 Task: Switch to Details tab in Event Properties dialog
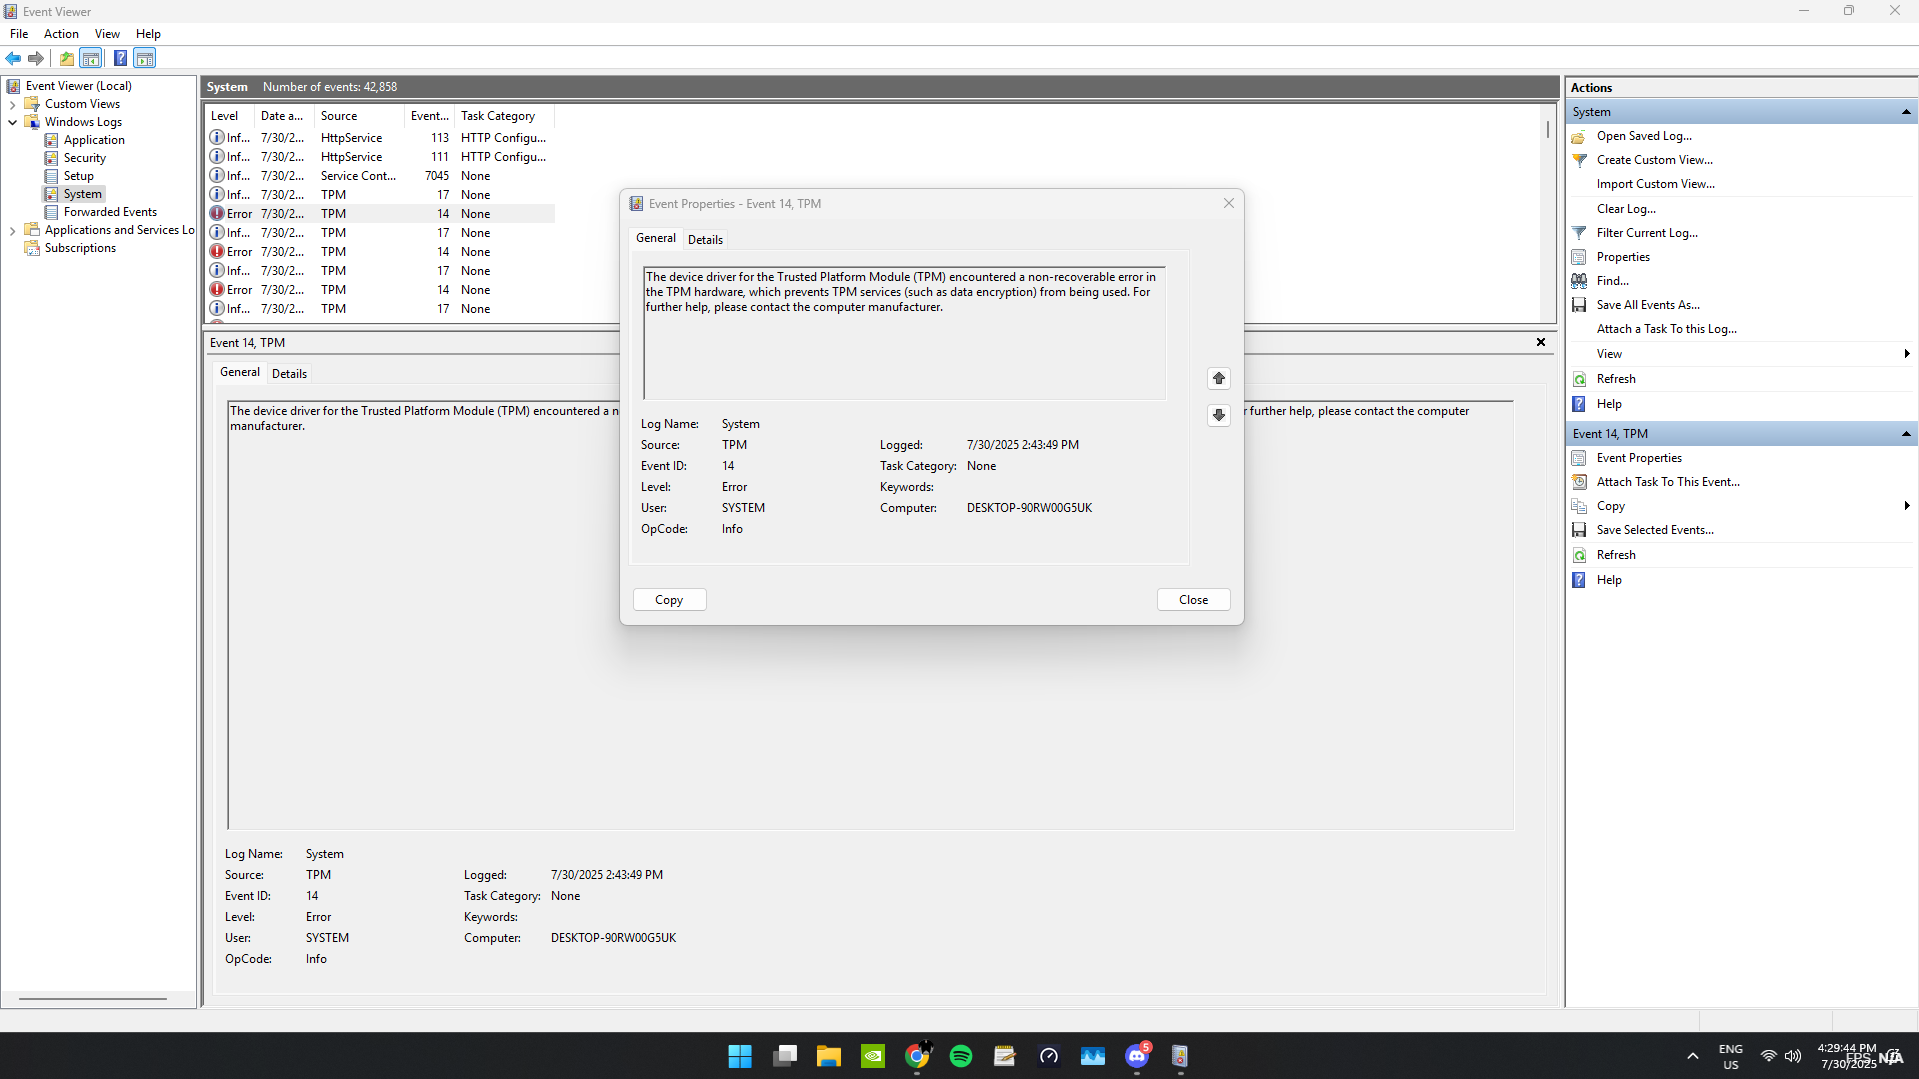(x=705, y=240)
